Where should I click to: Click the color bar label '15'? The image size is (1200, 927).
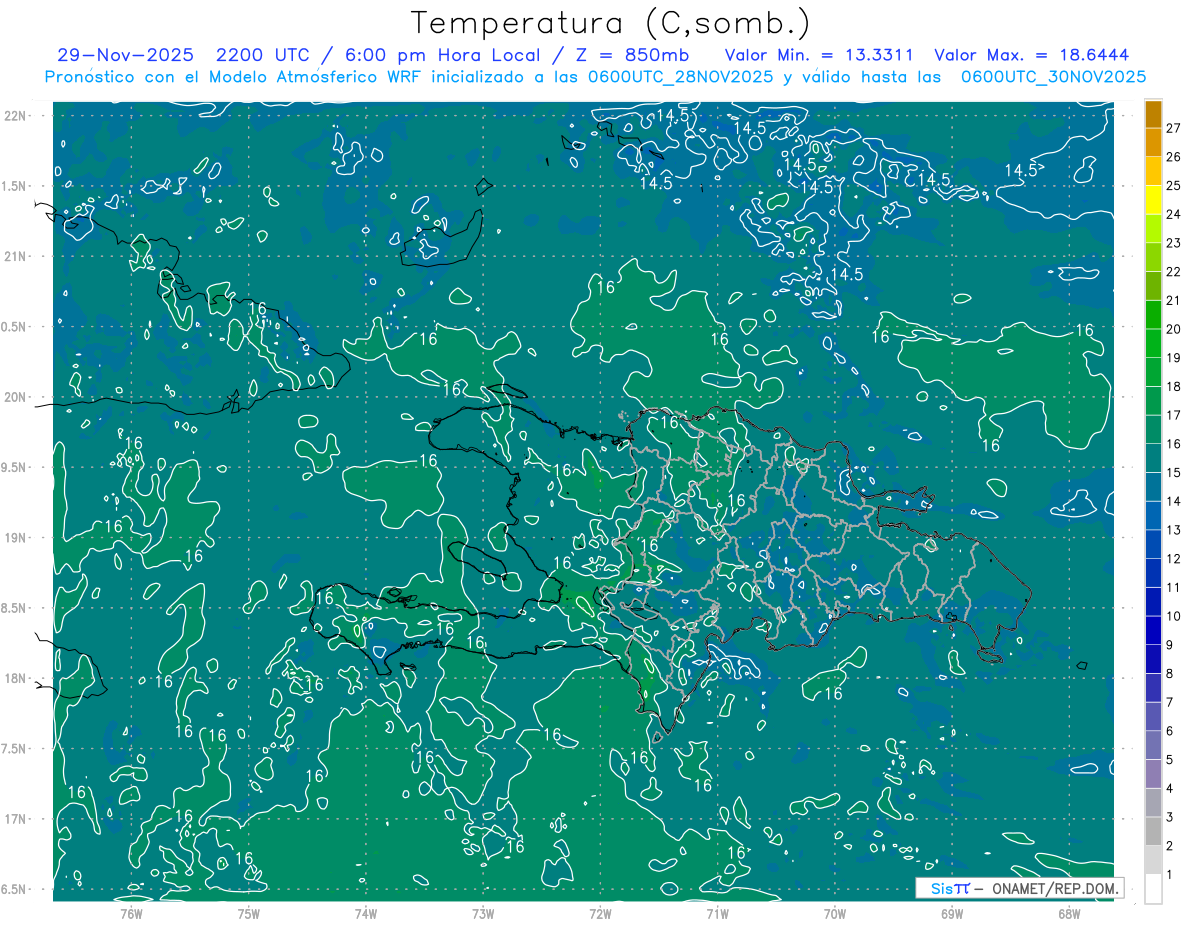[1174, 473]
